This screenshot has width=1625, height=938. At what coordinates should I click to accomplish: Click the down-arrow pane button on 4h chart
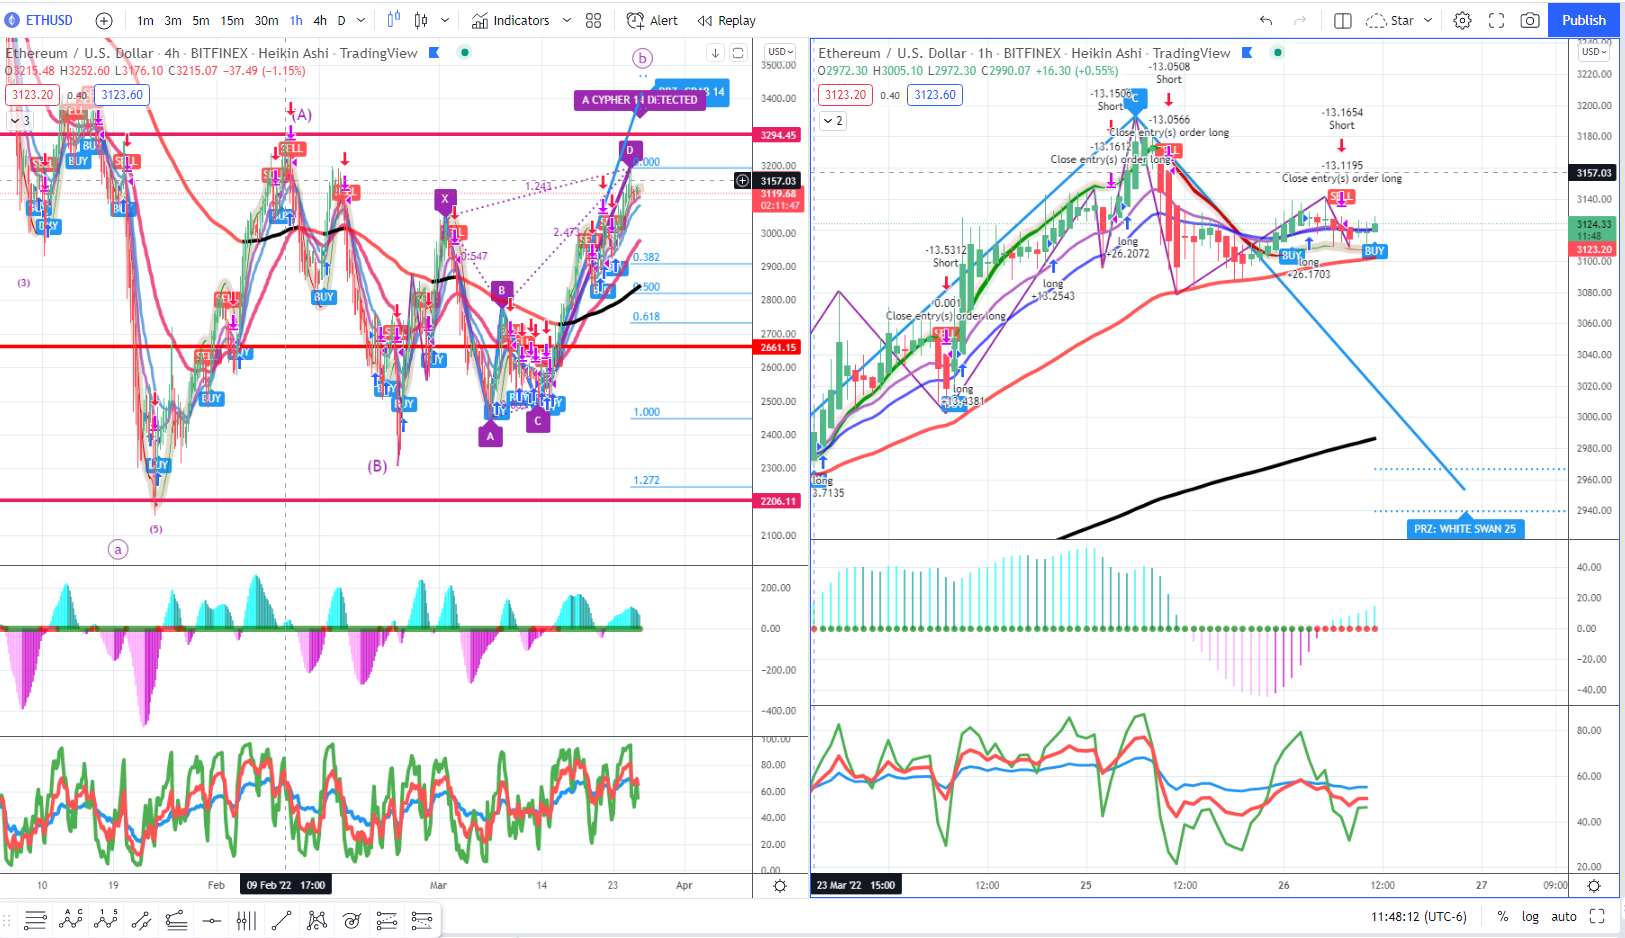coord(715,53)
